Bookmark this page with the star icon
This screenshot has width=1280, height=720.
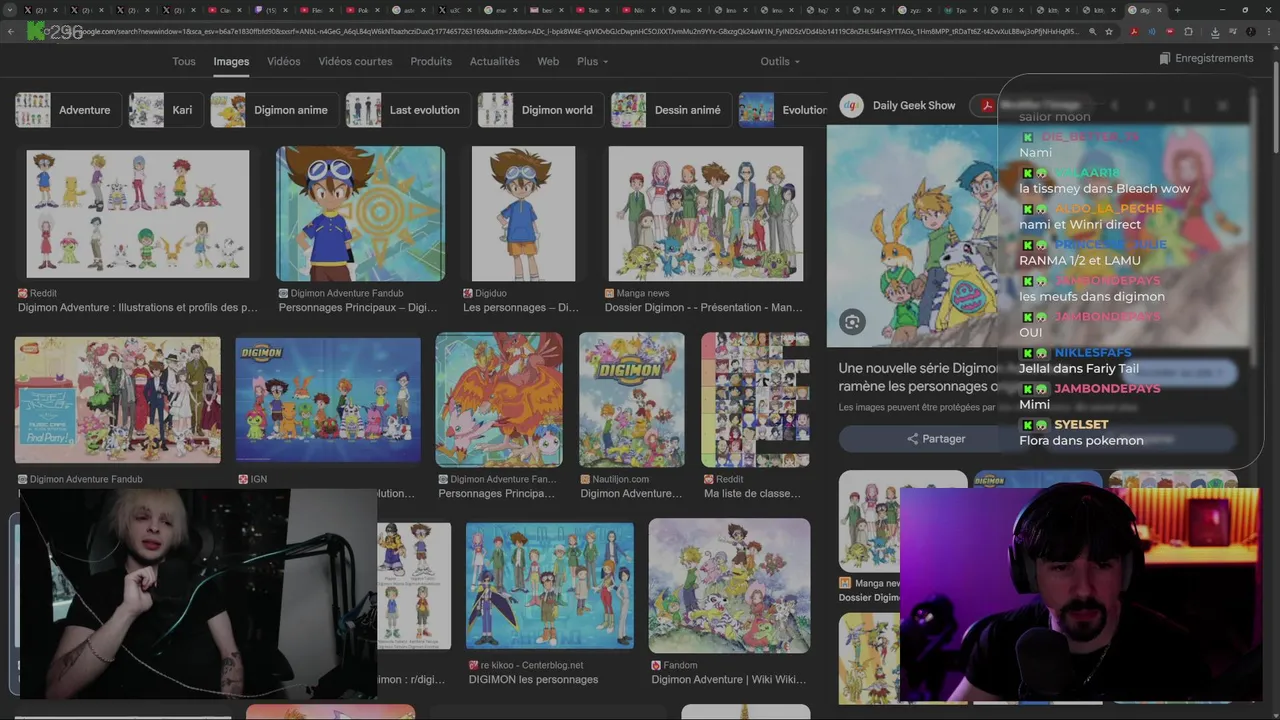[1109, 31]
